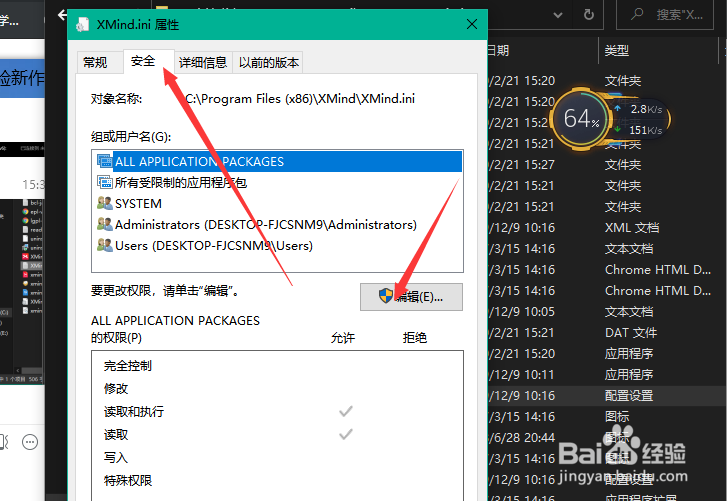Select the Users (DESKTOP-FJCSNM9\Users) entry

[277, 245]
